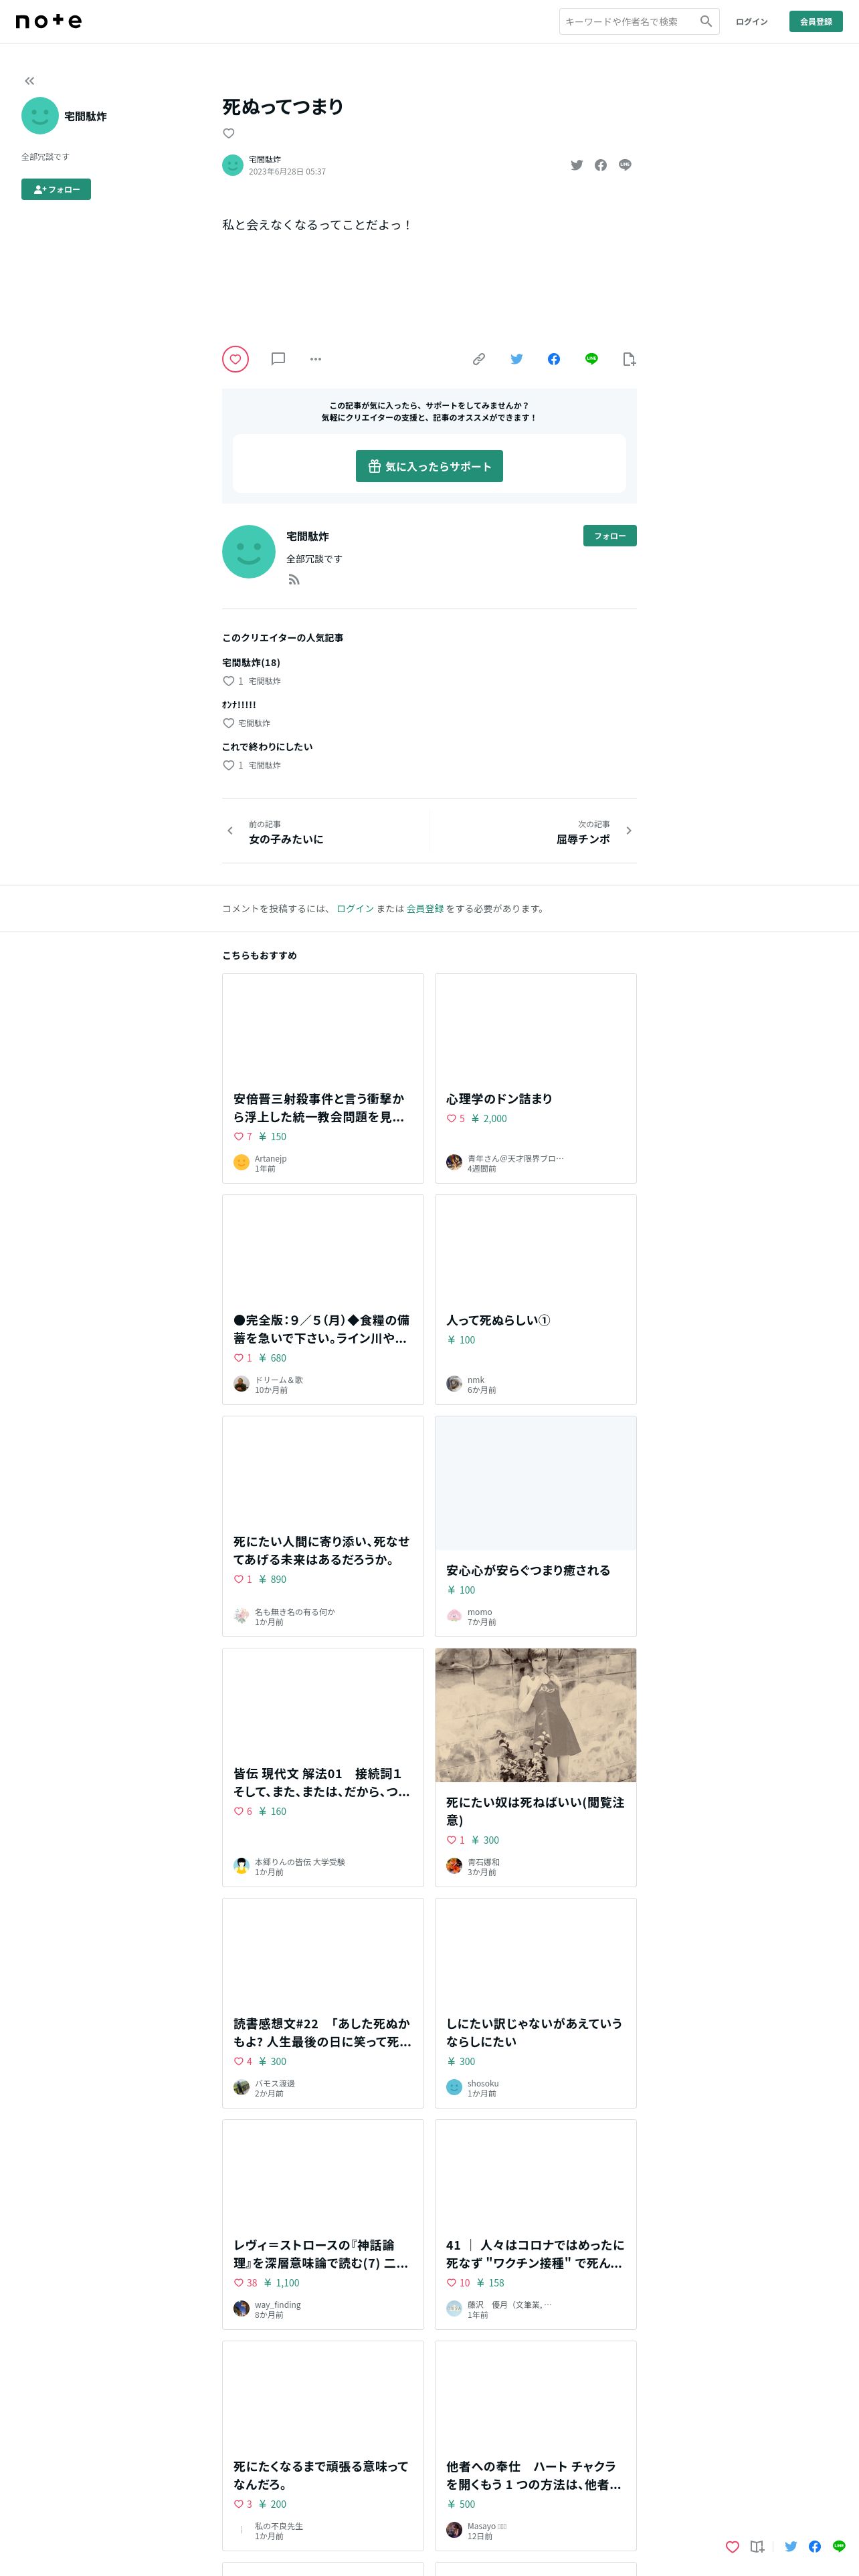Share via Twitter icon beside article date
859x2576 pixels.
tap(577, 165)
